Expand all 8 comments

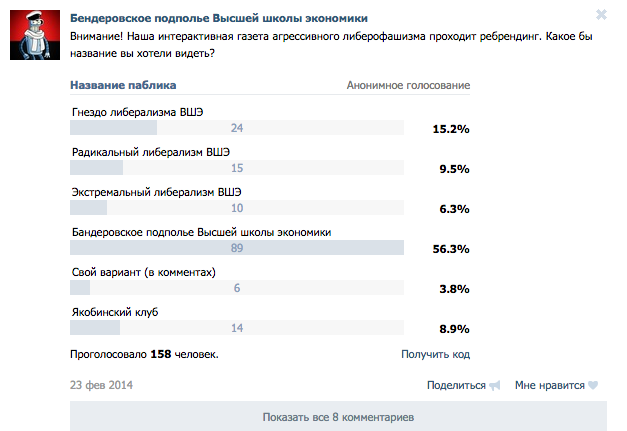point(338,416)
